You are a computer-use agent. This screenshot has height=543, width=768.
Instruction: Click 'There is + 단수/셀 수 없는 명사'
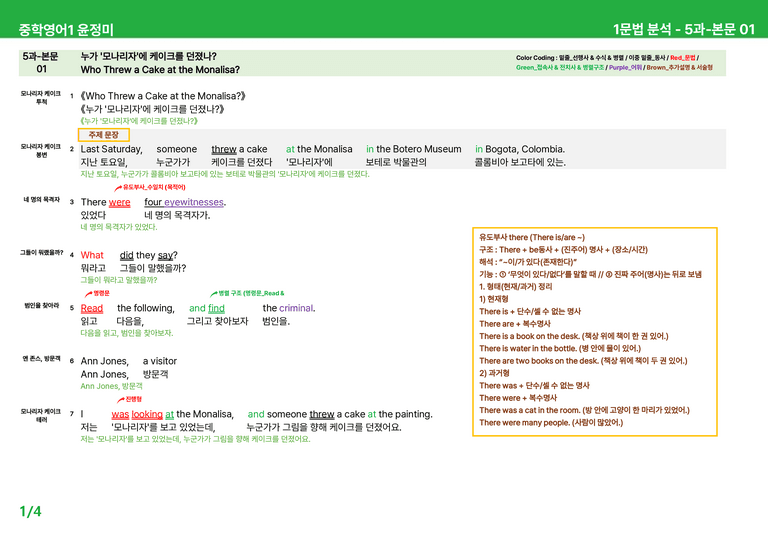(x=530, y=311)
